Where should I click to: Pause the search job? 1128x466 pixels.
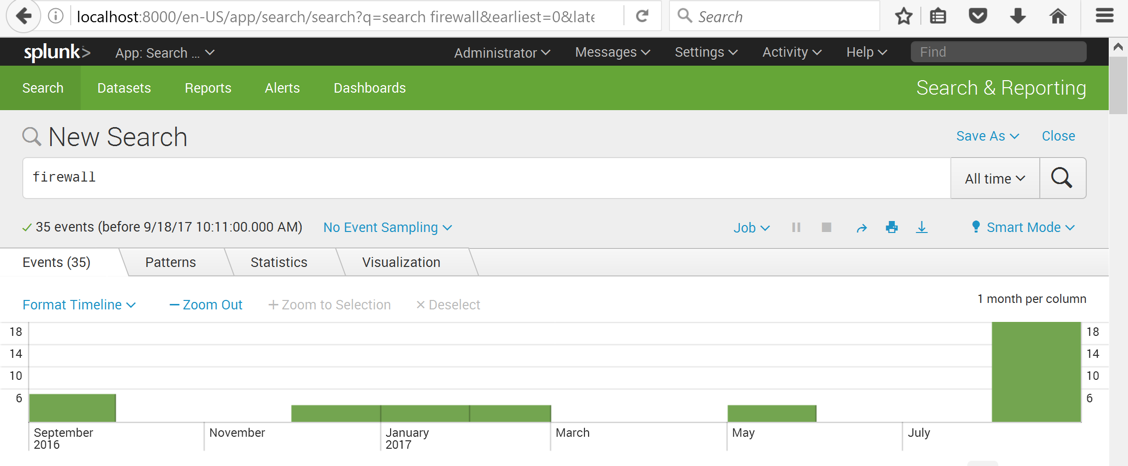click(796, 228)
